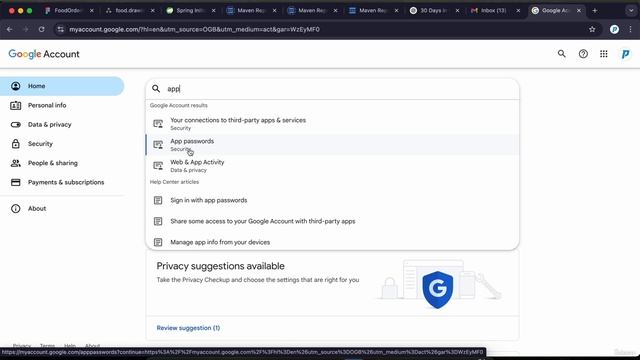Switch to the food.draw browser tab

point(129,11)
